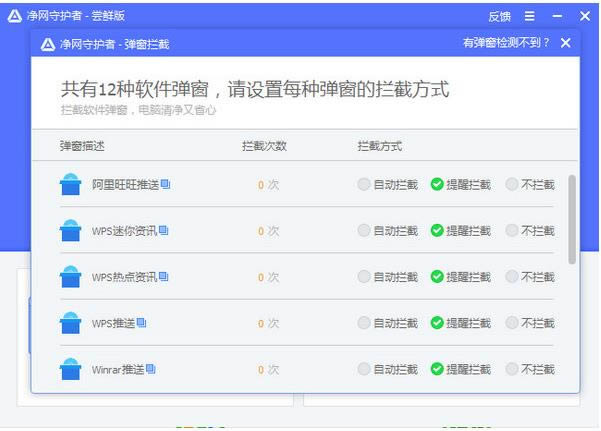This screenshot has width=601, height=431.
Task: Select 不拦截 for Winrar推送
Action: coord(512,369)
